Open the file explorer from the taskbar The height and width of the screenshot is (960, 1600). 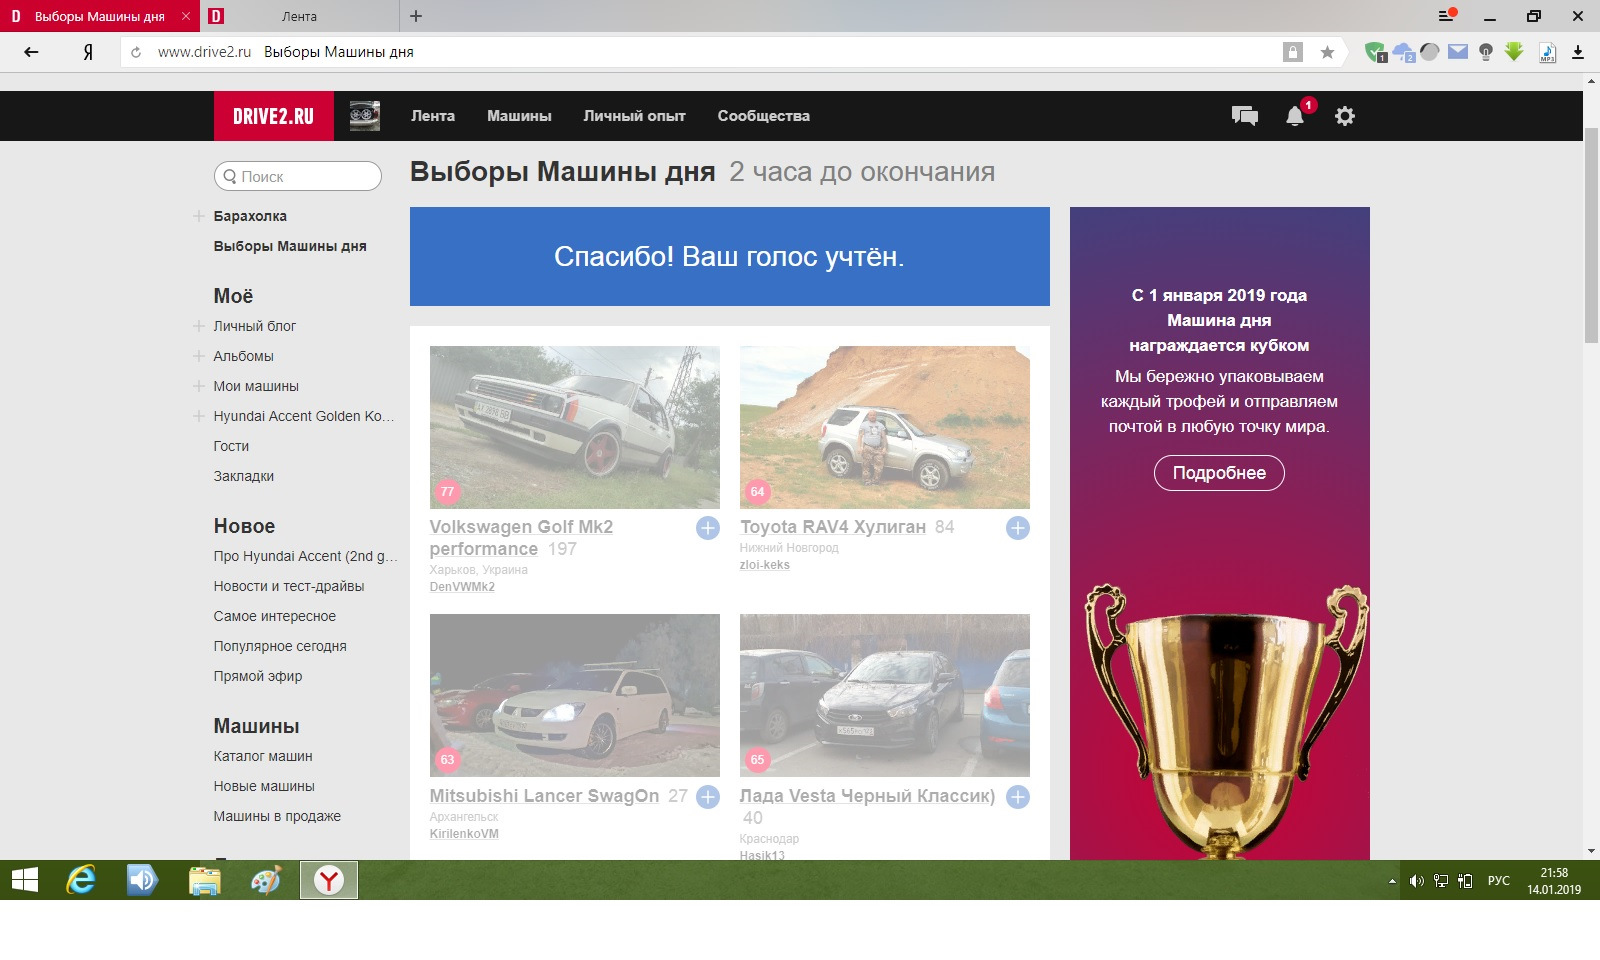(x=205, y=880)
